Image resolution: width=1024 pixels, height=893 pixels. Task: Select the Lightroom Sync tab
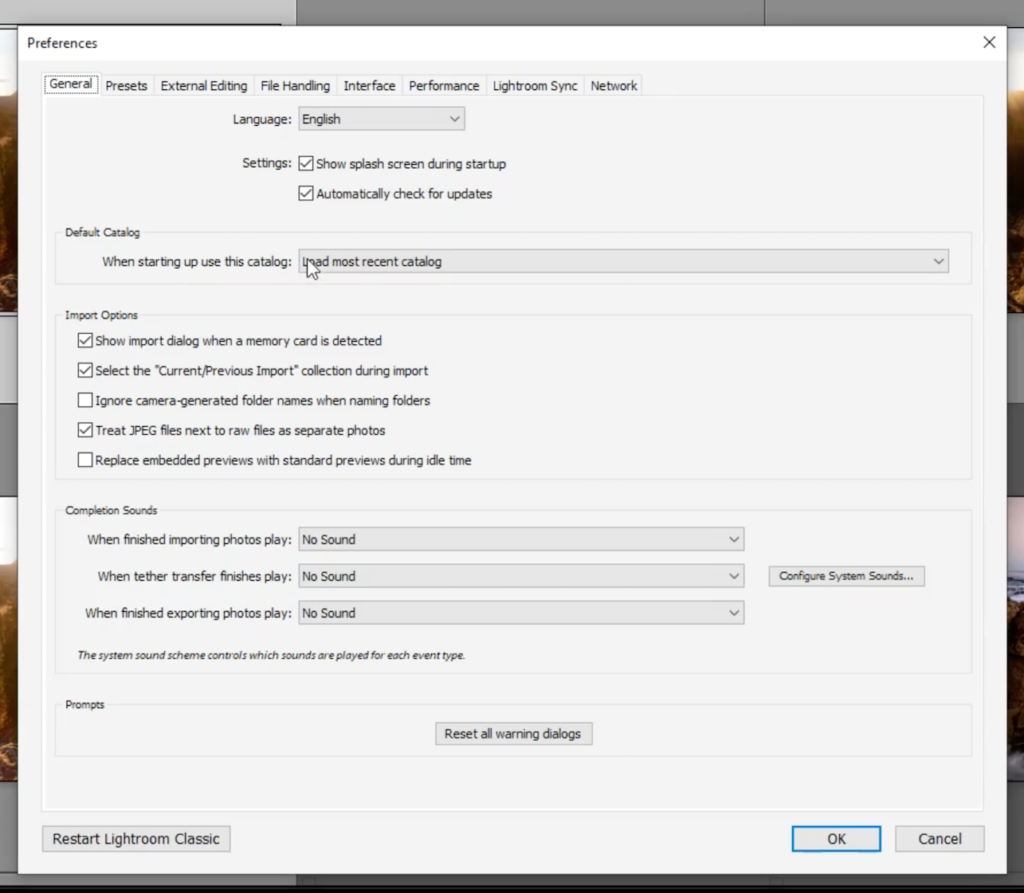click(x=535, y=85)
